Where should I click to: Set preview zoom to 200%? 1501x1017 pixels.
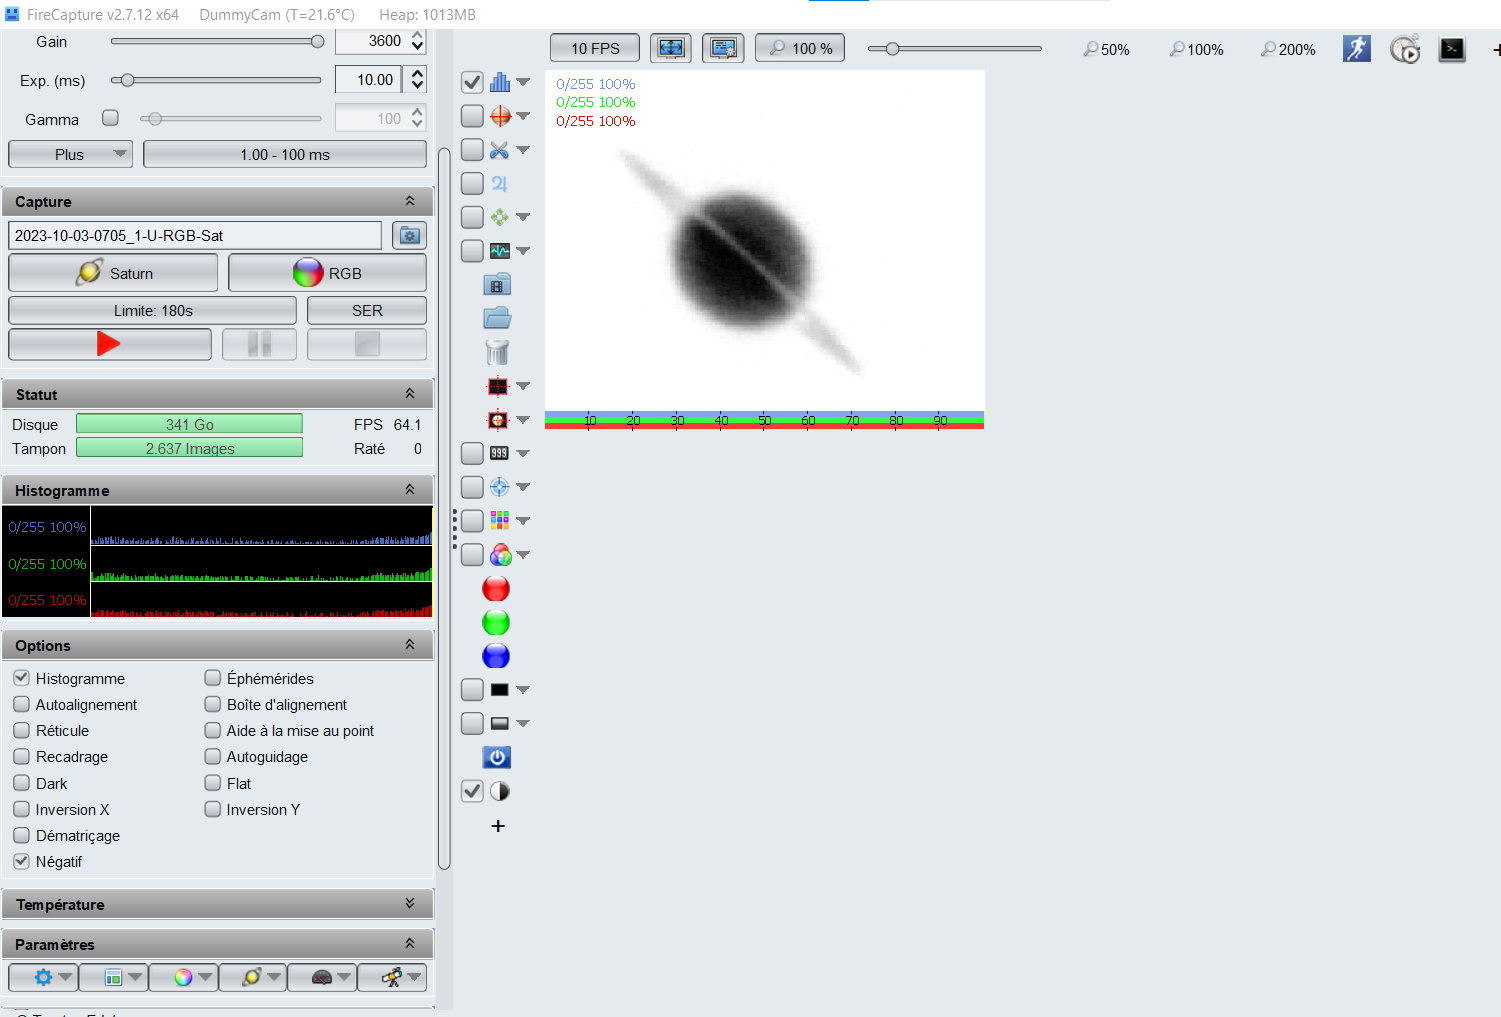[1288, 49]
